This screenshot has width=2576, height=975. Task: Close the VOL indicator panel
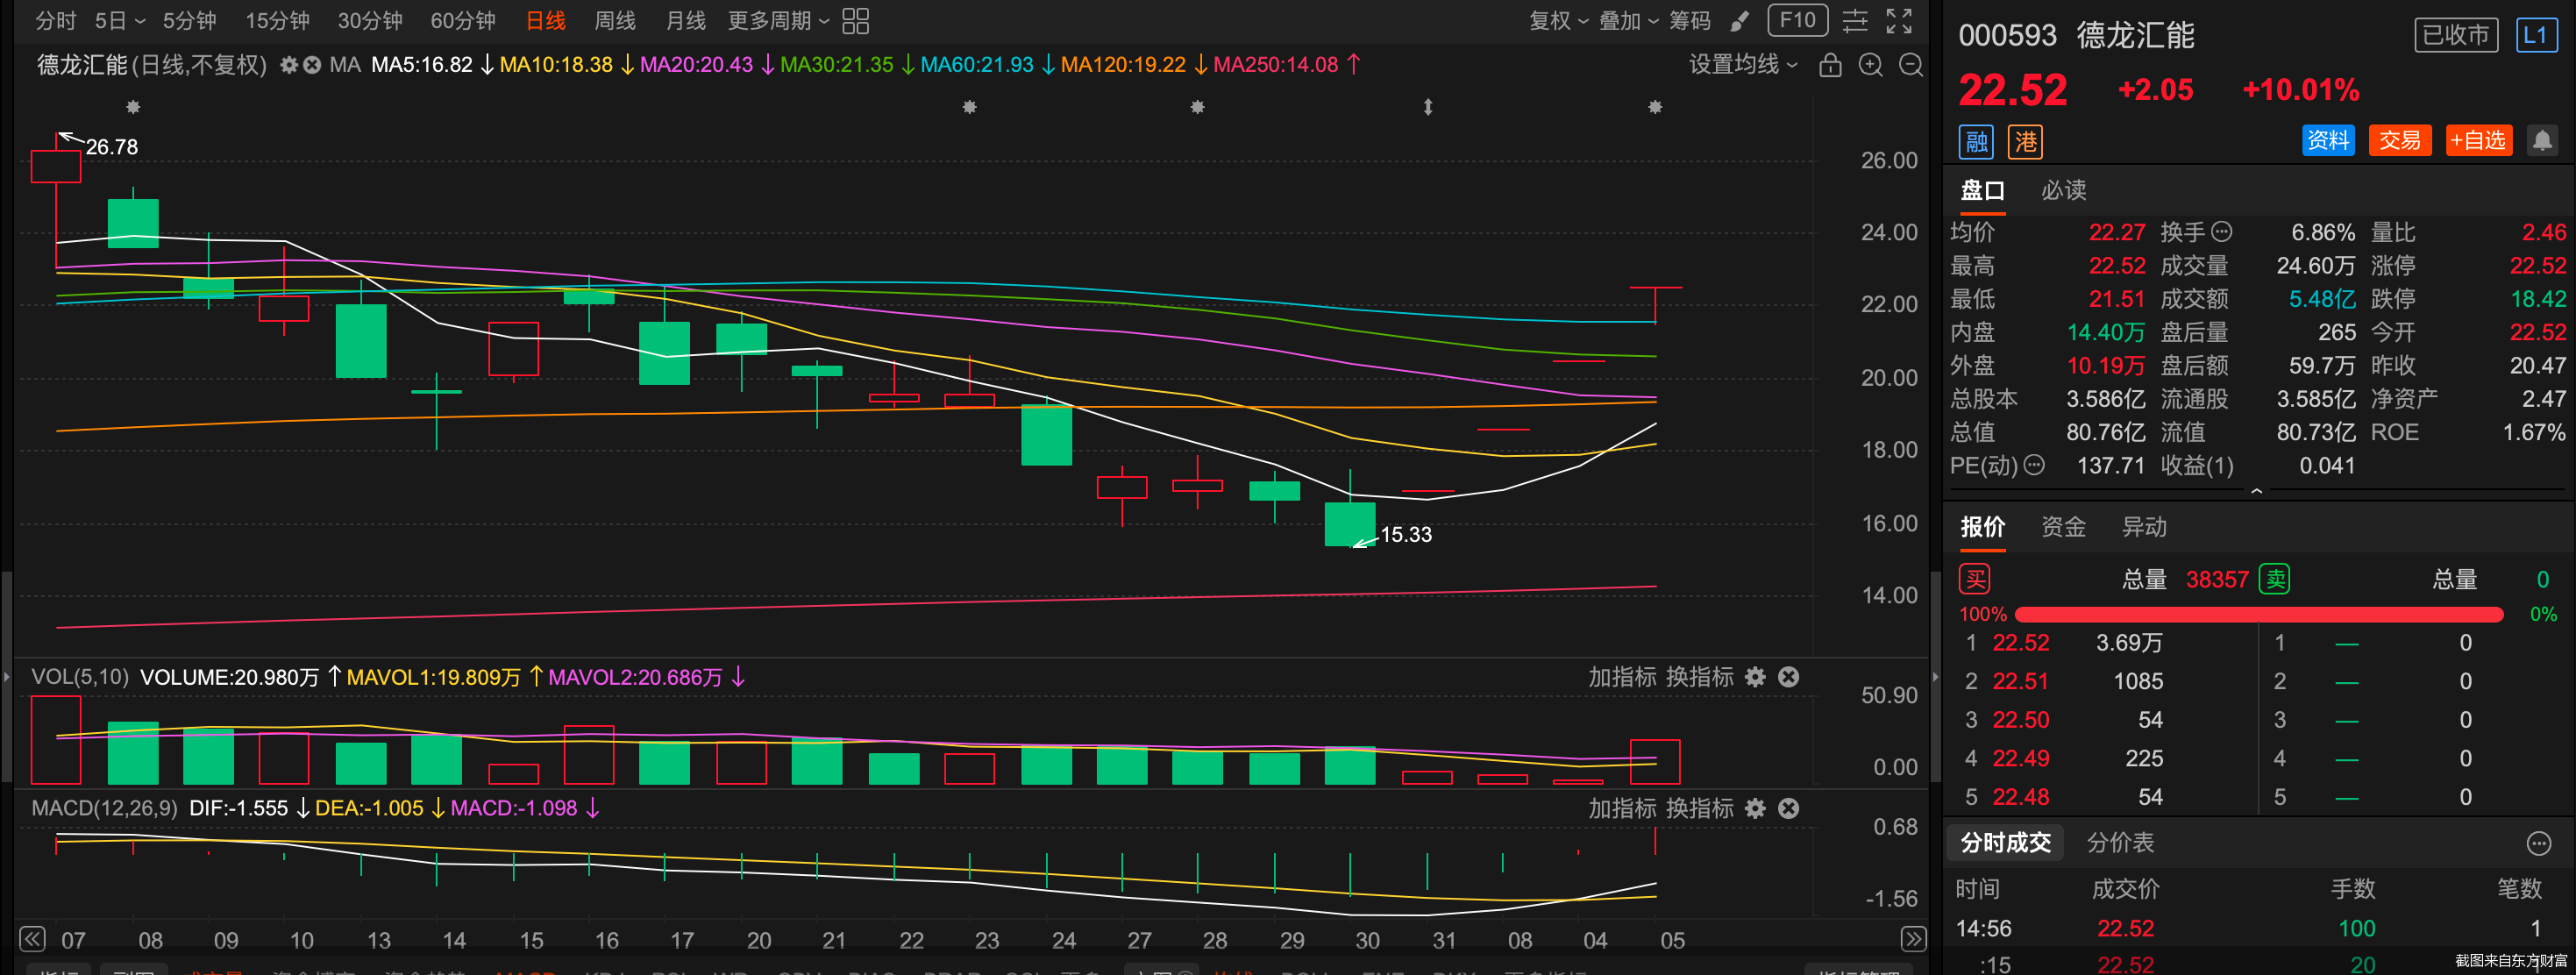point(1789,677)
